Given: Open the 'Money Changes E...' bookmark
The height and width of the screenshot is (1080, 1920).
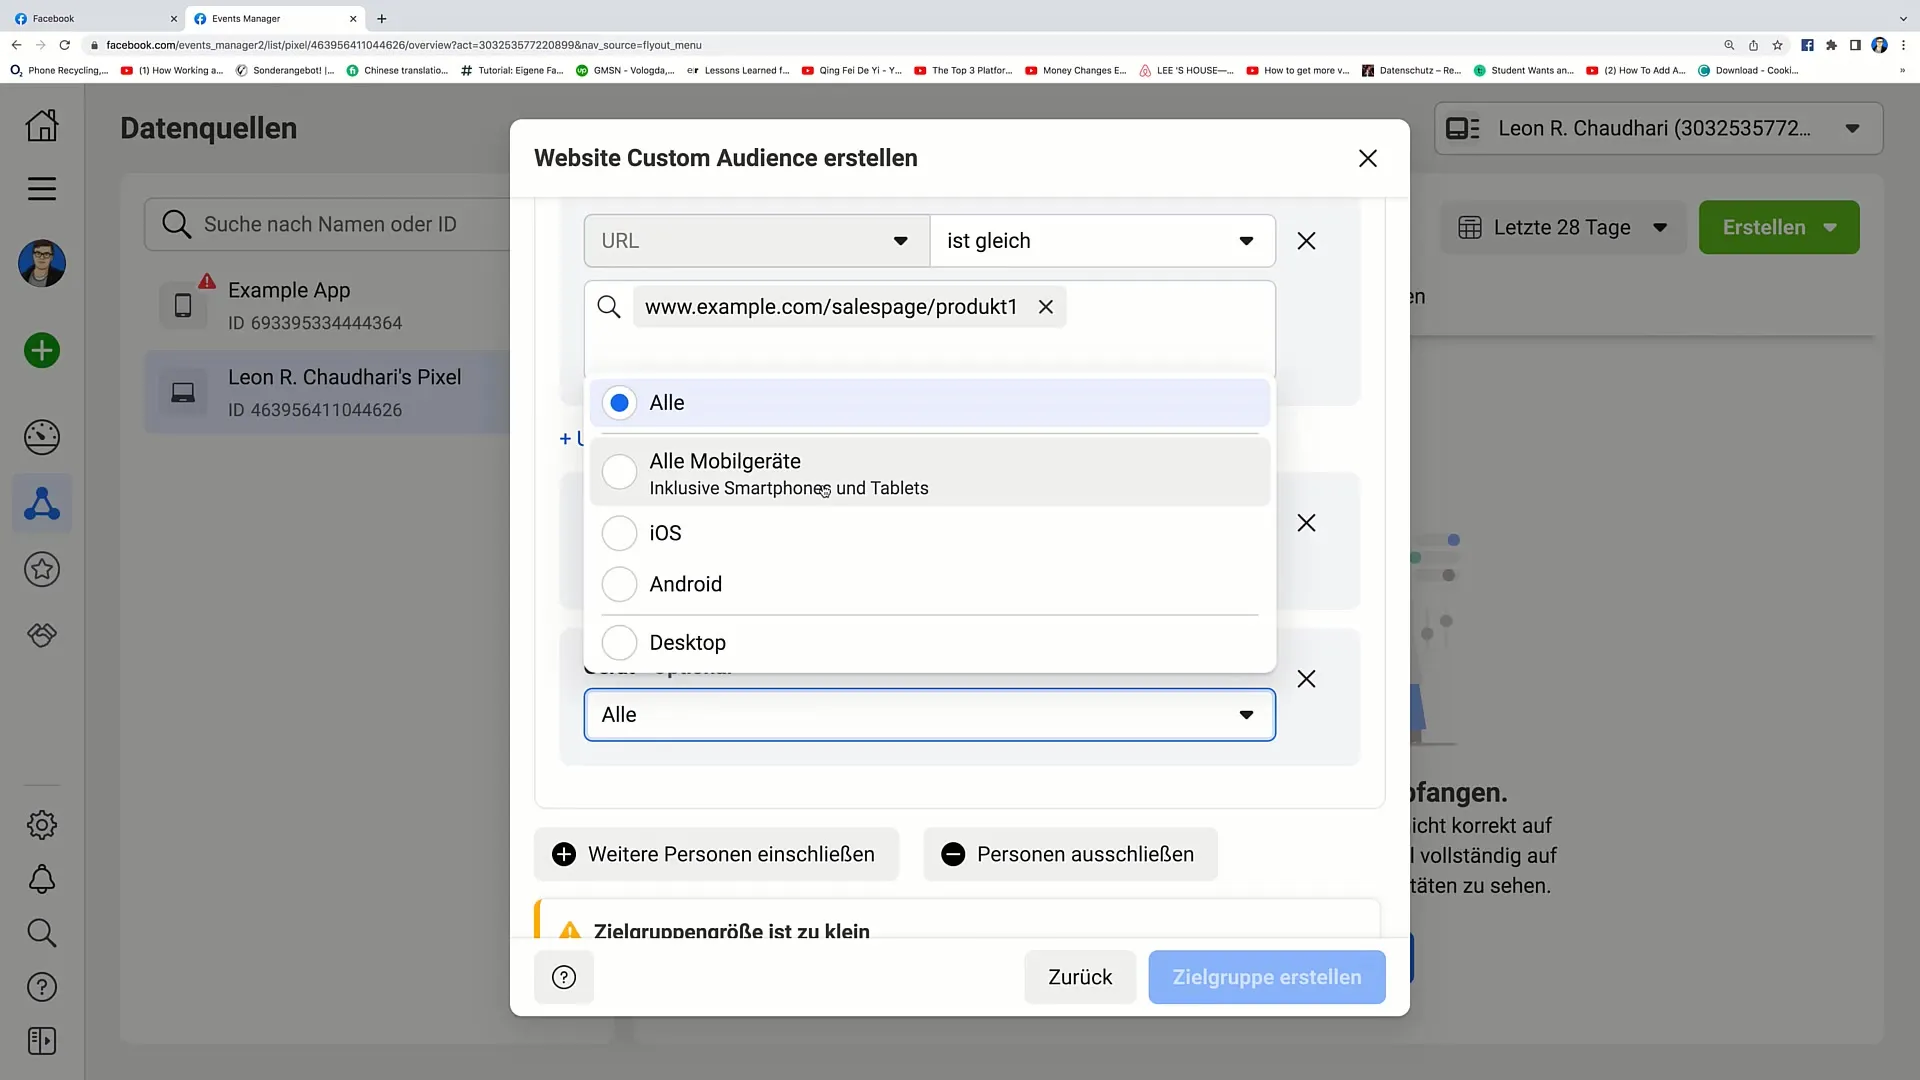Looking at the screenshot, I should pyautogui.click(x=1076, y=71).
